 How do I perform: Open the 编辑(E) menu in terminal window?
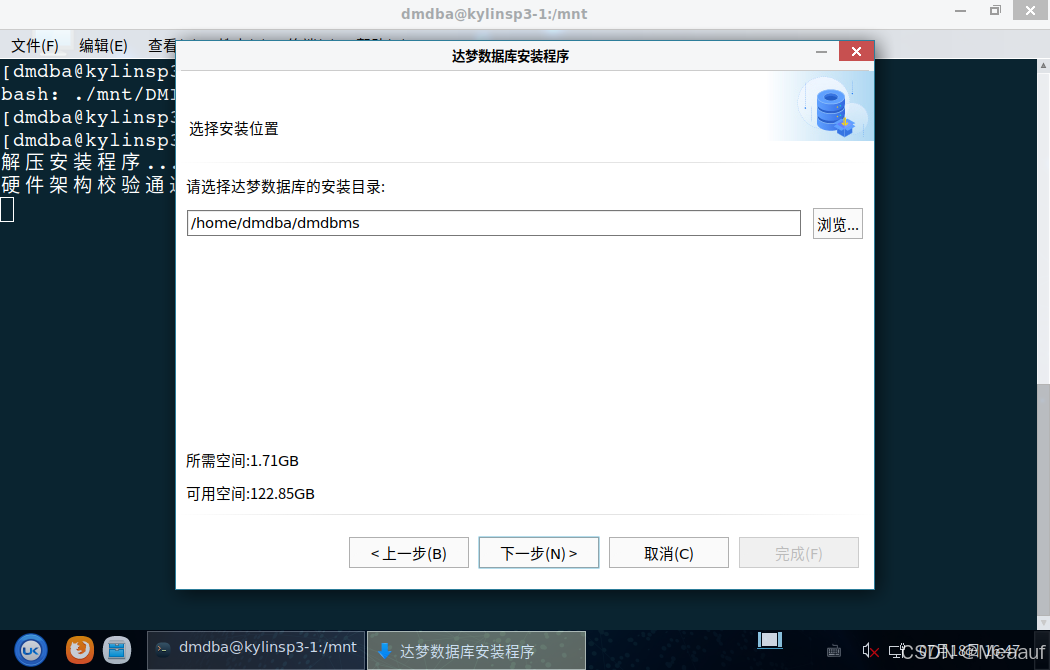coord(103,46)
